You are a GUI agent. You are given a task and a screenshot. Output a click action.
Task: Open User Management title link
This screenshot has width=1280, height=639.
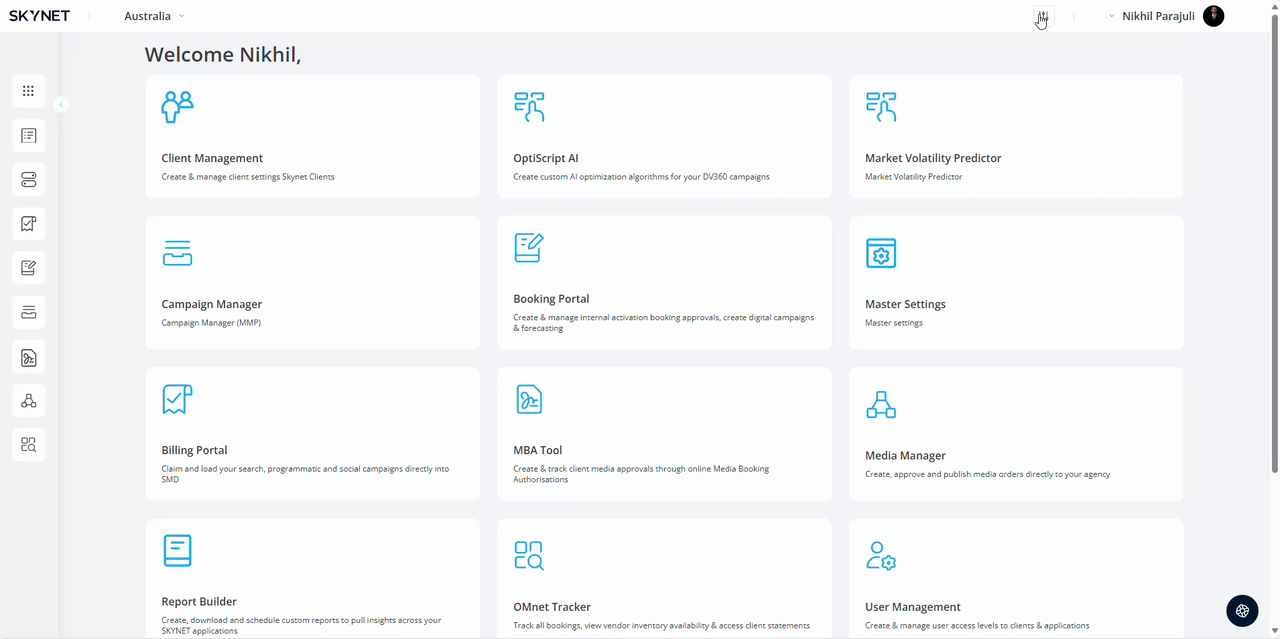click(x=913, y=607)
